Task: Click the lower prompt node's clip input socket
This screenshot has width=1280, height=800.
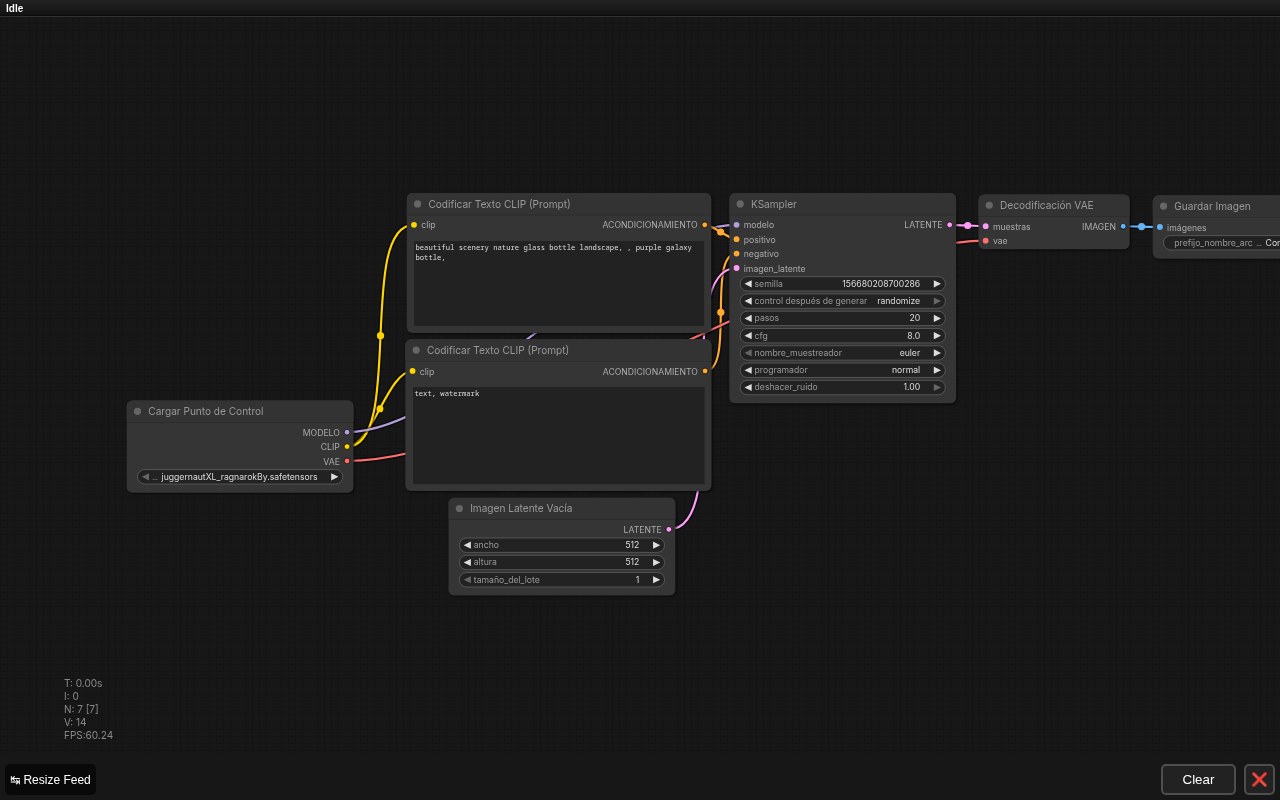Action: coord(412,371)
